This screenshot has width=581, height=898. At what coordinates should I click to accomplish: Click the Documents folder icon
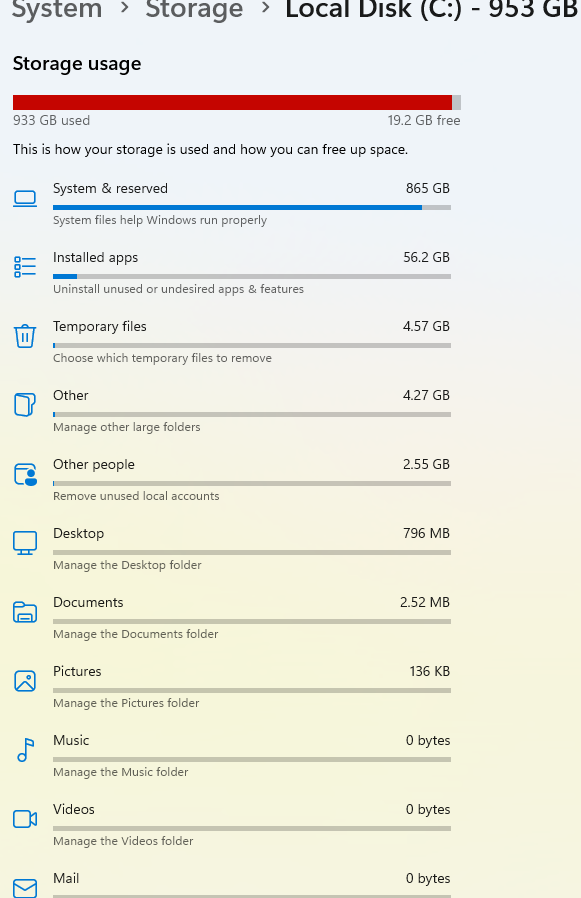pos(25,612)
